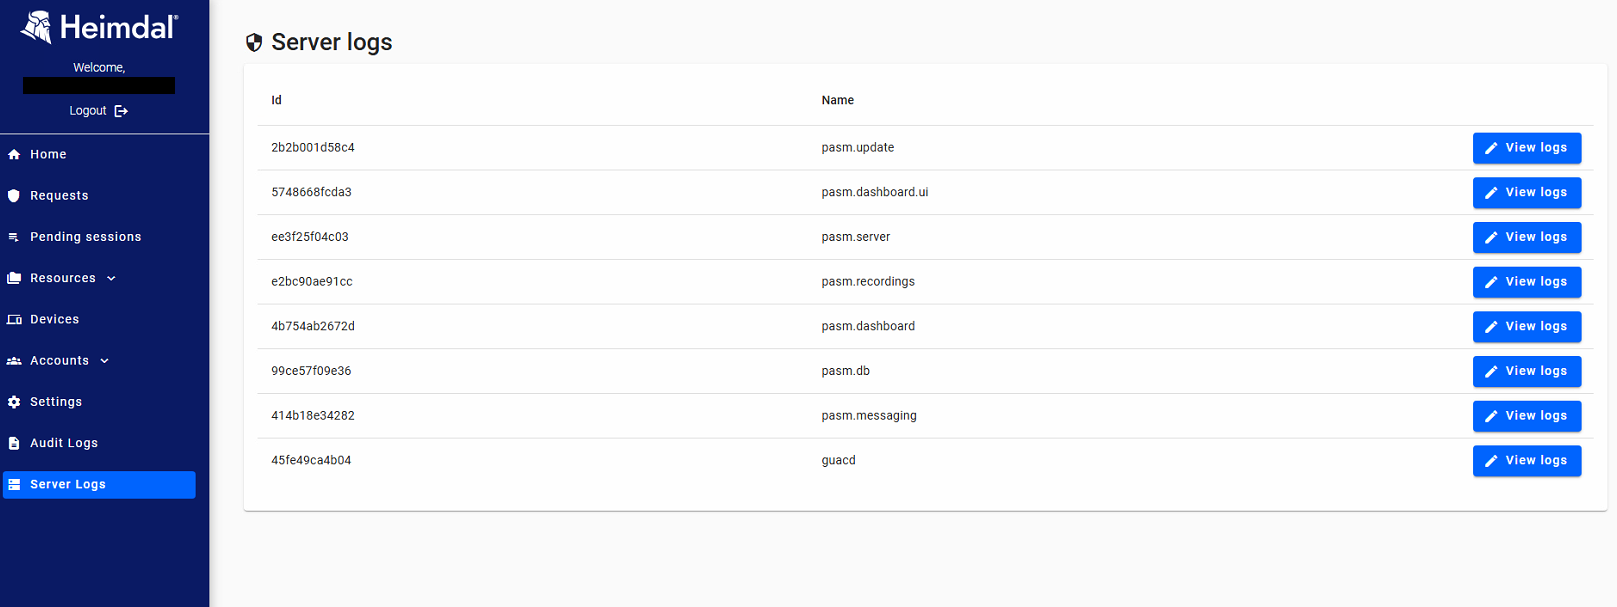1617x607 pixels.
Task: Click the logout arrow icon
Action: (x=121, y=111)
